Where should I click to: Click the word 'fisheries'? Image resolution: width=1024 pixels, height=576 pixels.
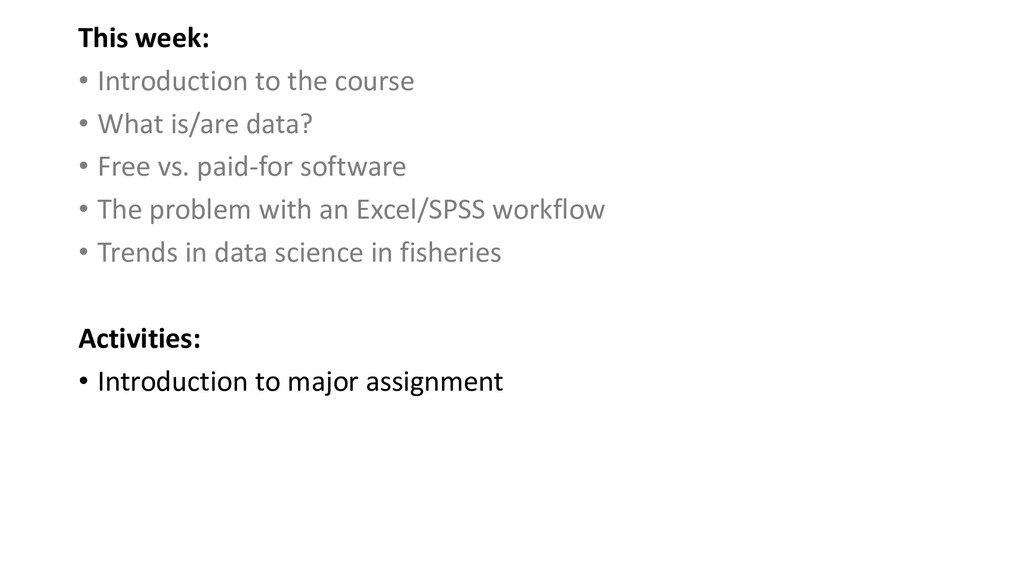[450, 253]
